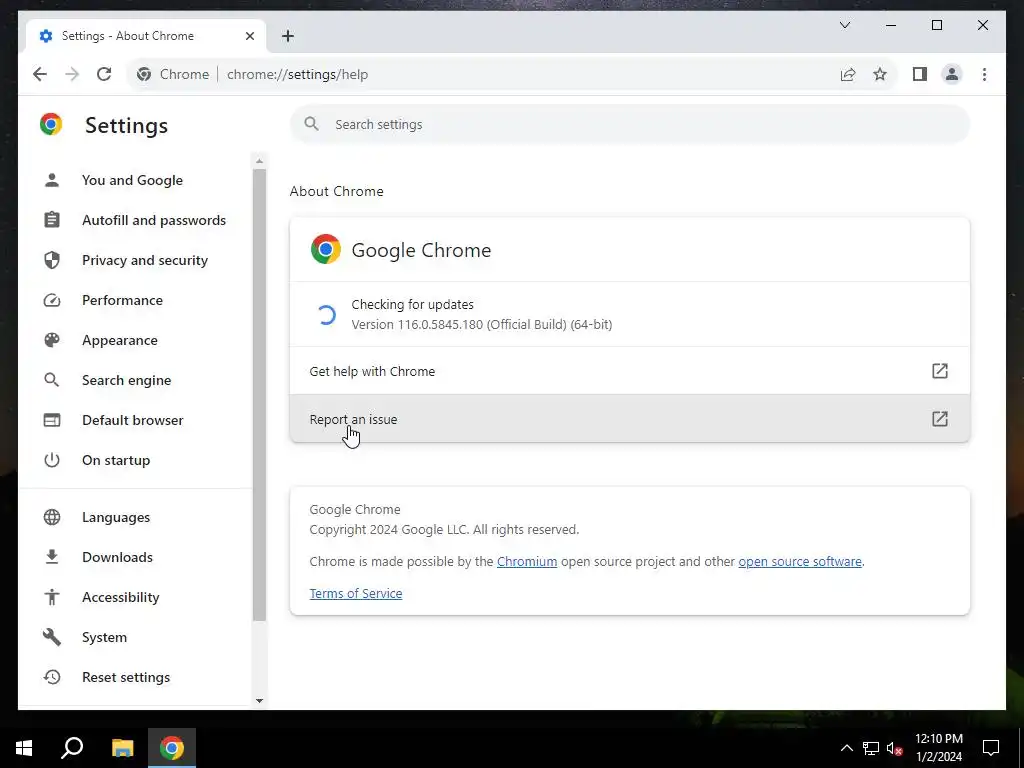Click the muted volume tray icon
The width and height of the screenshot is (1024, 768).
(894, 748)
